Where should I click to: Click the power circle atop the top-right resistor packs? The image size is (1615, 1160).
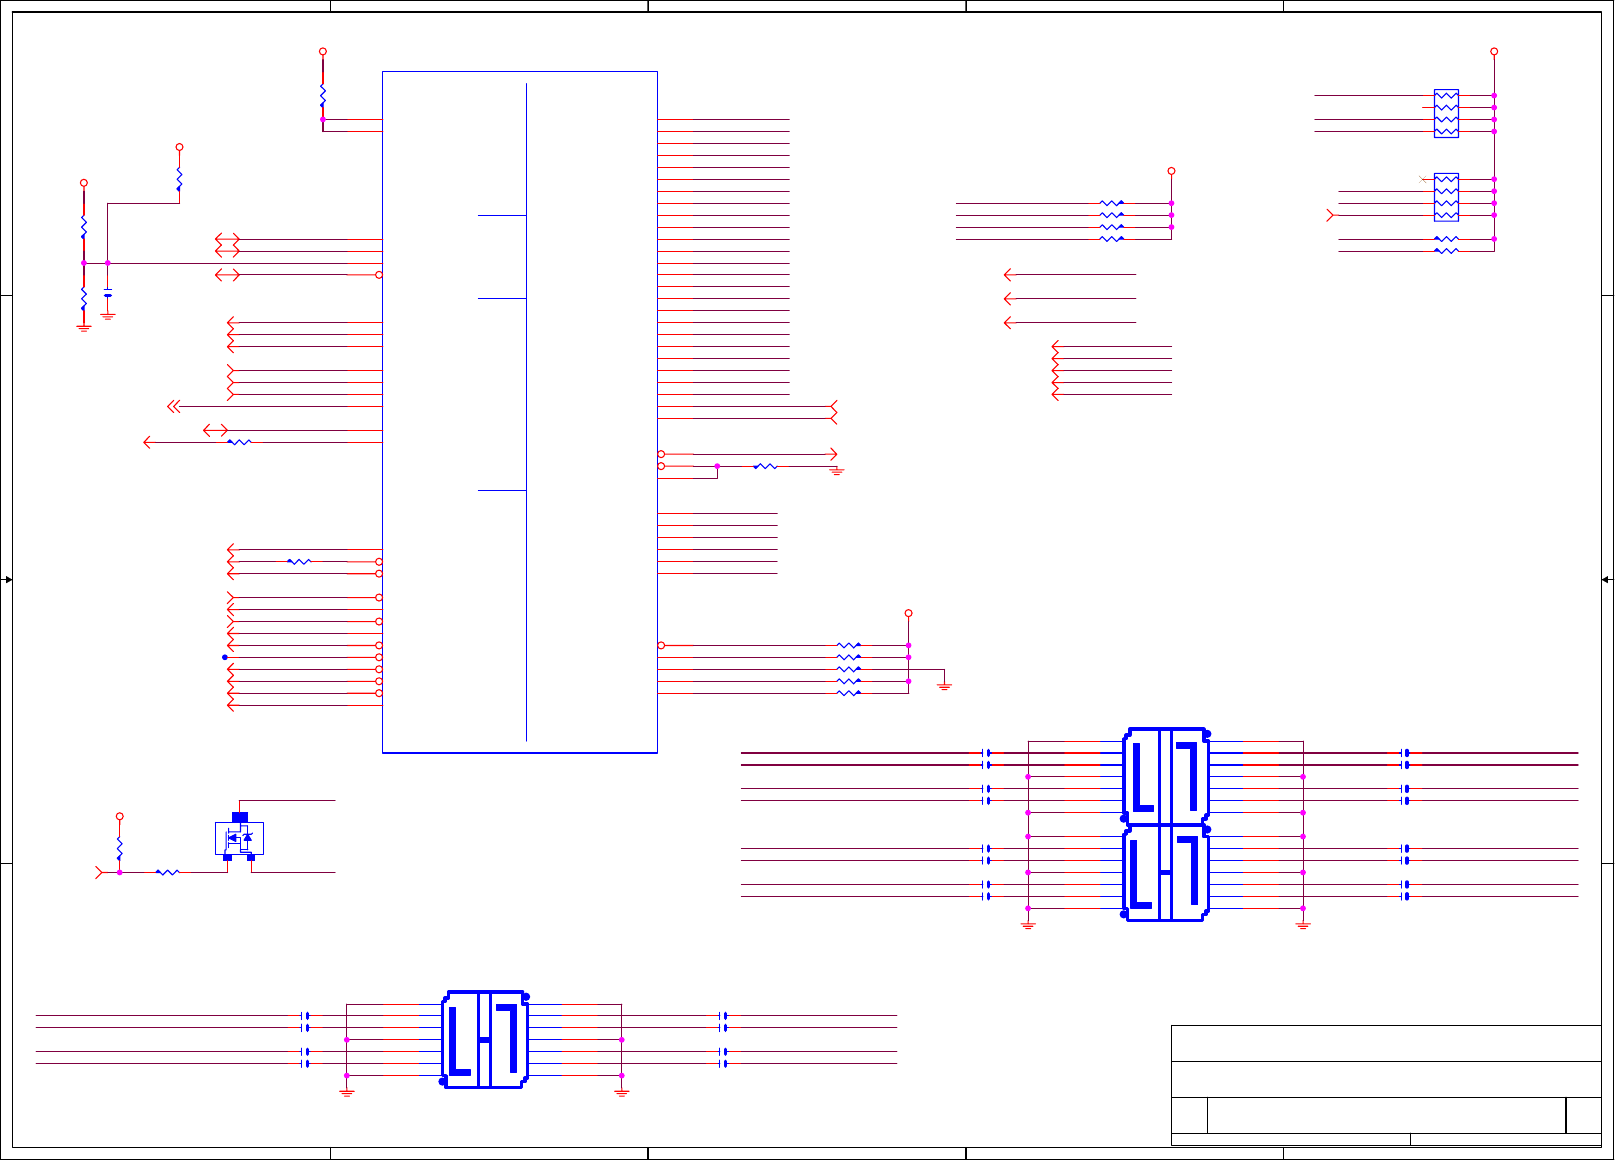point(1494,51)
